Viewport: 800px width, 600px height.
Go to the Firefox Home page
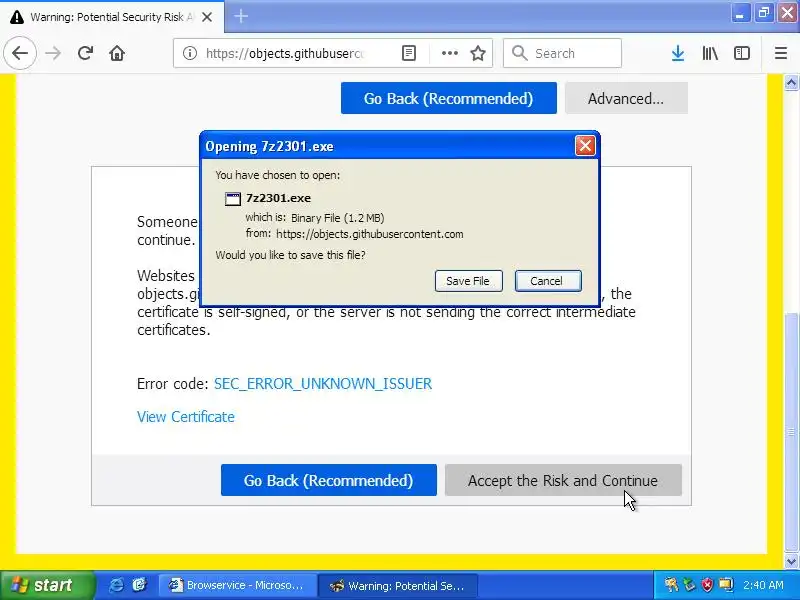117,53
